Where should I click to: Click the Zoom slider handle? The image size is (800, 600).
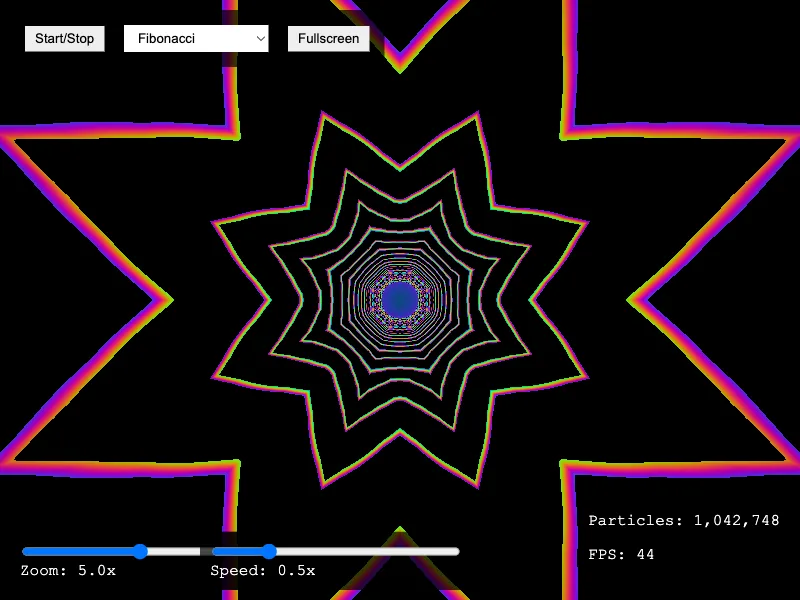(140, 551)
